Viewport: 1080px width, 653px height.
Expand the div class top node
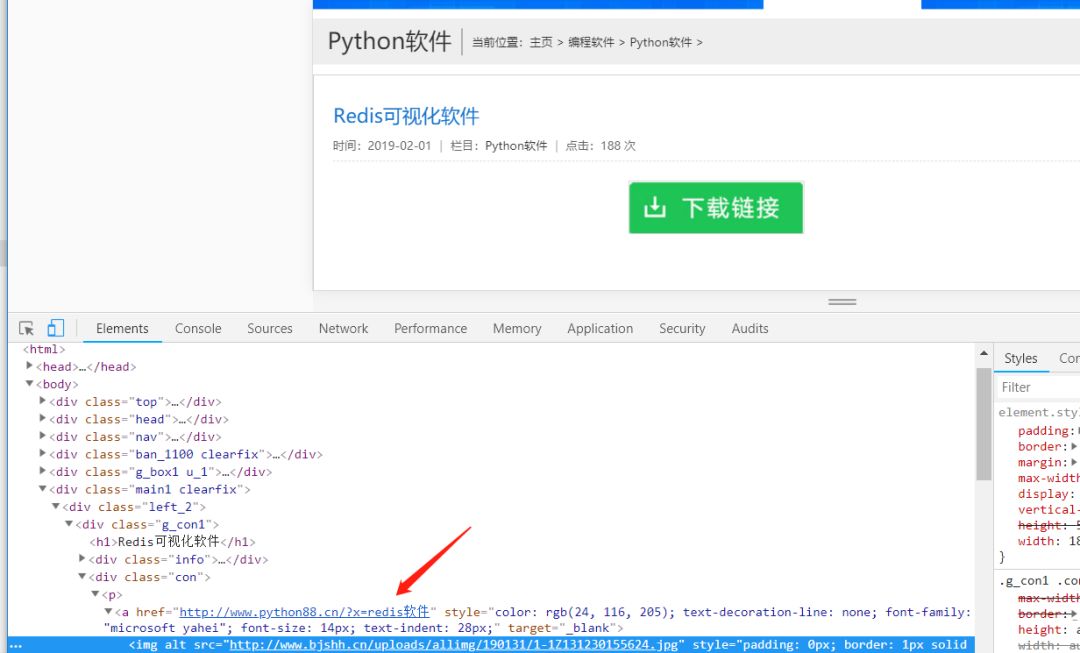43,401
